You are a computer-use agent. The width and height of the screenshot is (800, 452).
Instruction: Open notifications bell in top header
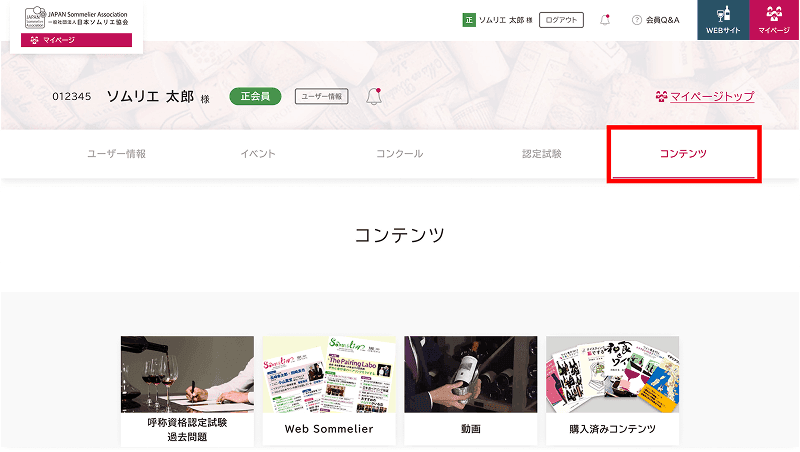coord(605,20)
